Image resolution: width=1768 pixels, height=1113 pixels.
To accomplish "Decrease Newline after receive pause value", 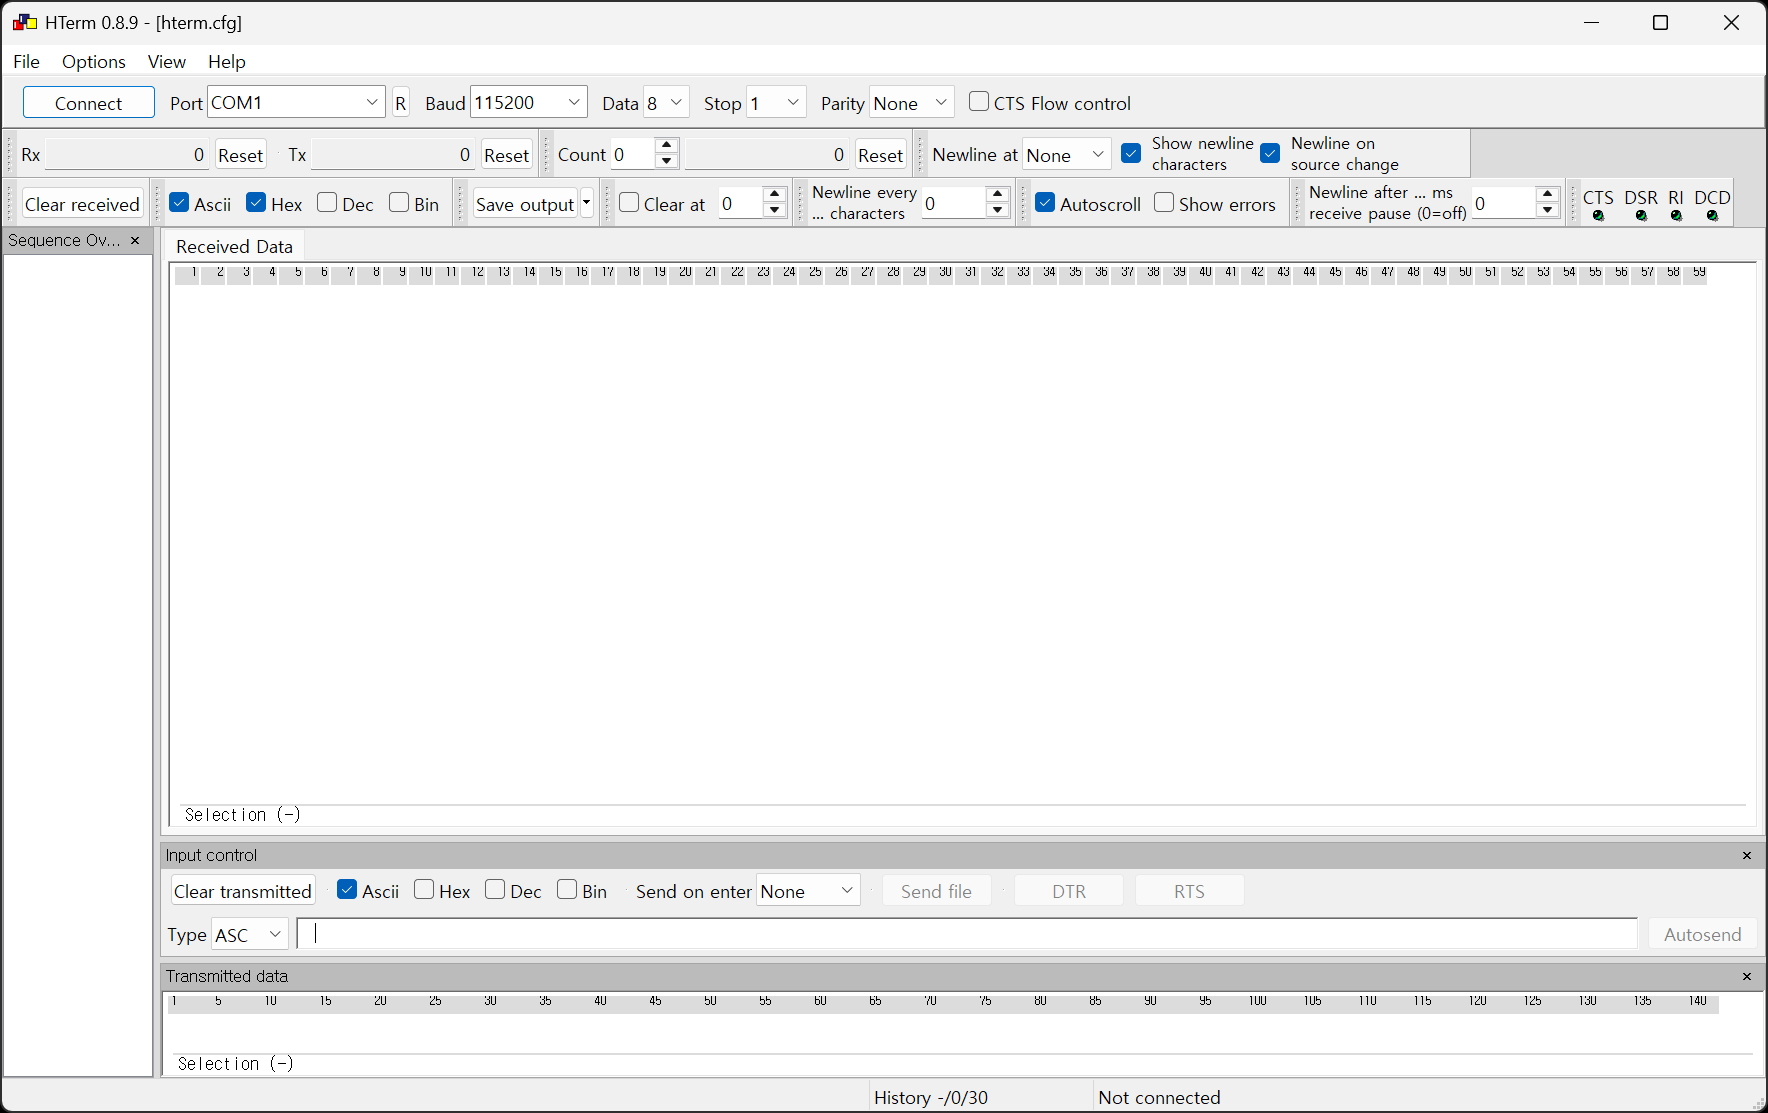I will 1547,210.
